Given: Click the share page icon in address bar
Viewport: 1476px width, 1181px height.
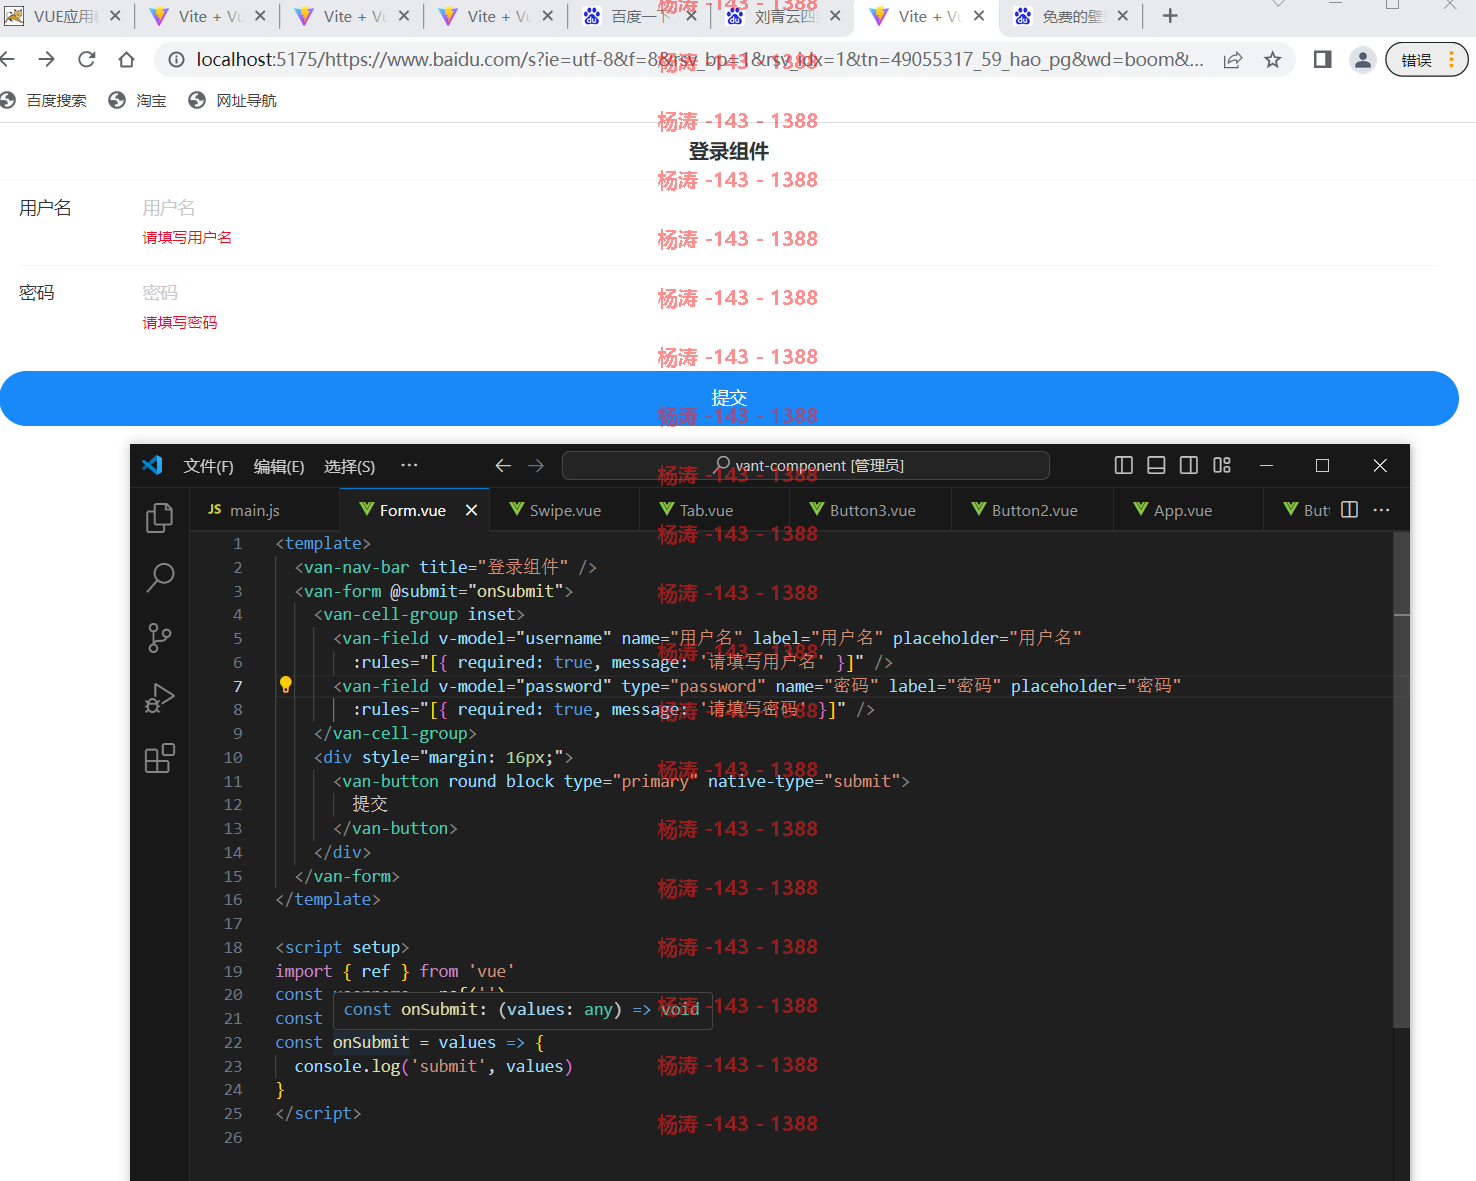Looking at the screenshot, I should click(1233, 60).
